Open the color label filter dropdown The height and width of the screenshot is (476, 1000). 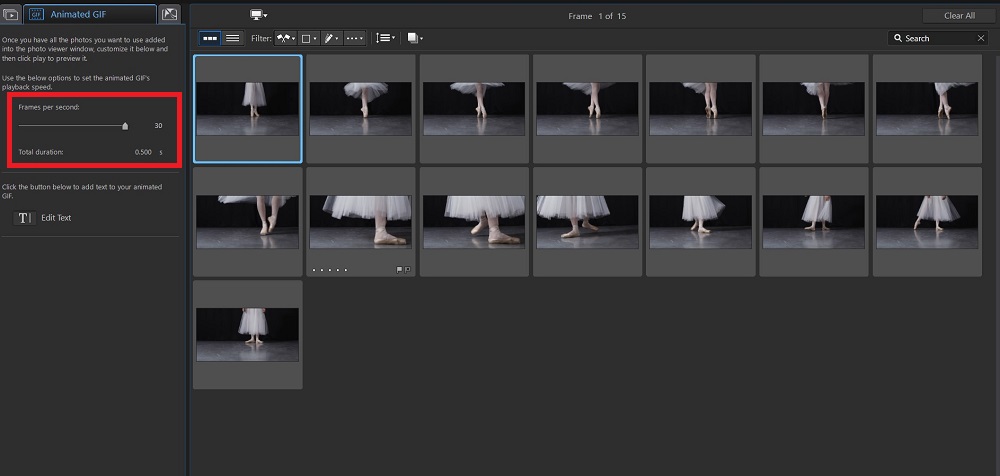coord(309,38)
